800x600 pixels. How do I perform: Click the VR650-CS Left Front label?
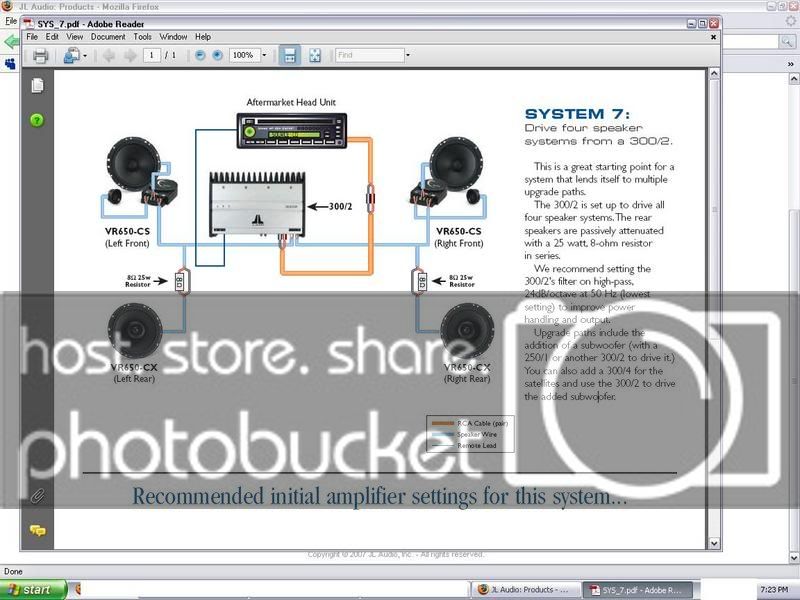click(x=127, y=237)
